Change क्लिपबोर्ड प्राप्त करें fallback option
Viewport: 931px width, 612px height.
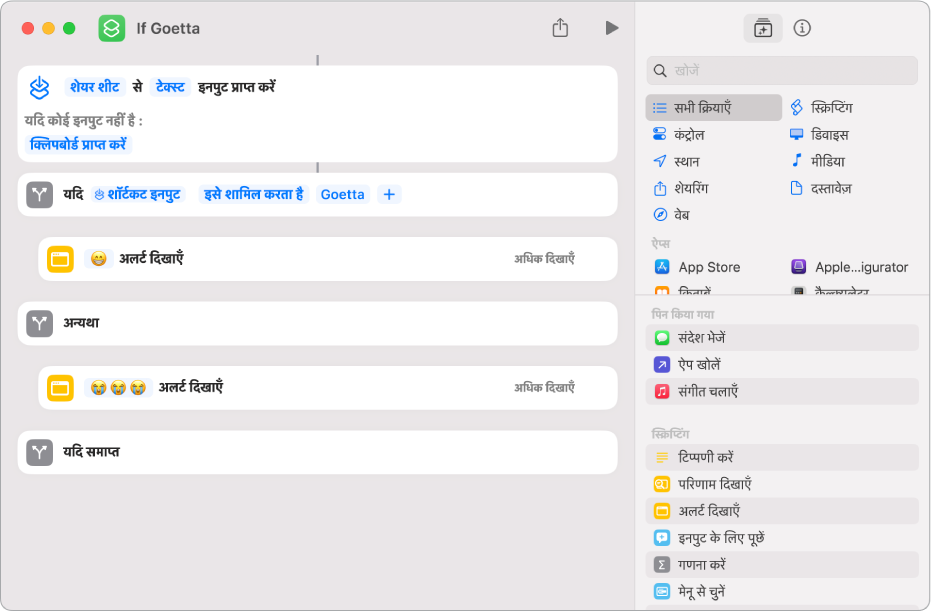click(78, 144)
